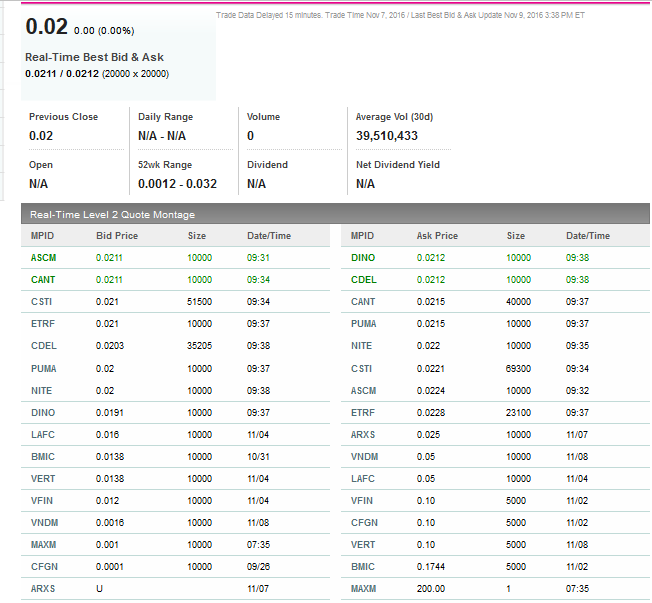Click CSTI ask size 69300
The width and height of the screenshot is (652, 603).
coord(519,369)
